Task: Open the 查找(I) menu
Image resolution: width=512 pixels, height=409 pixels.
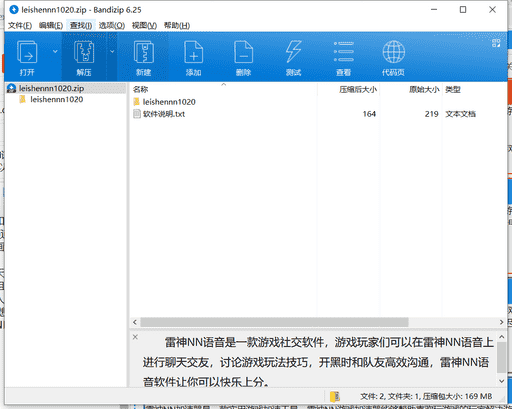Action: pyautogui.click(x=81, y=25)
